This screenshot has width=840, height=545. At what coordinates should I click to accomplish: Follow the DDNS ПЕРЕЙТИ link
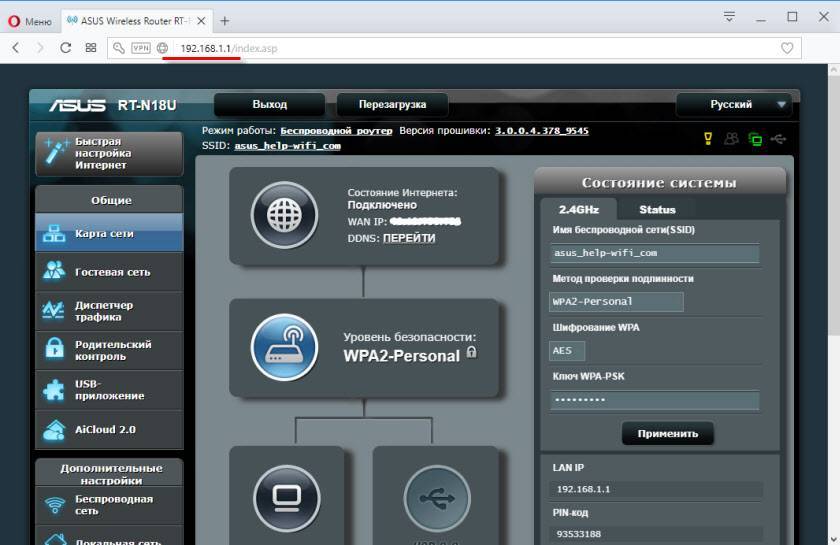(409, 238)
